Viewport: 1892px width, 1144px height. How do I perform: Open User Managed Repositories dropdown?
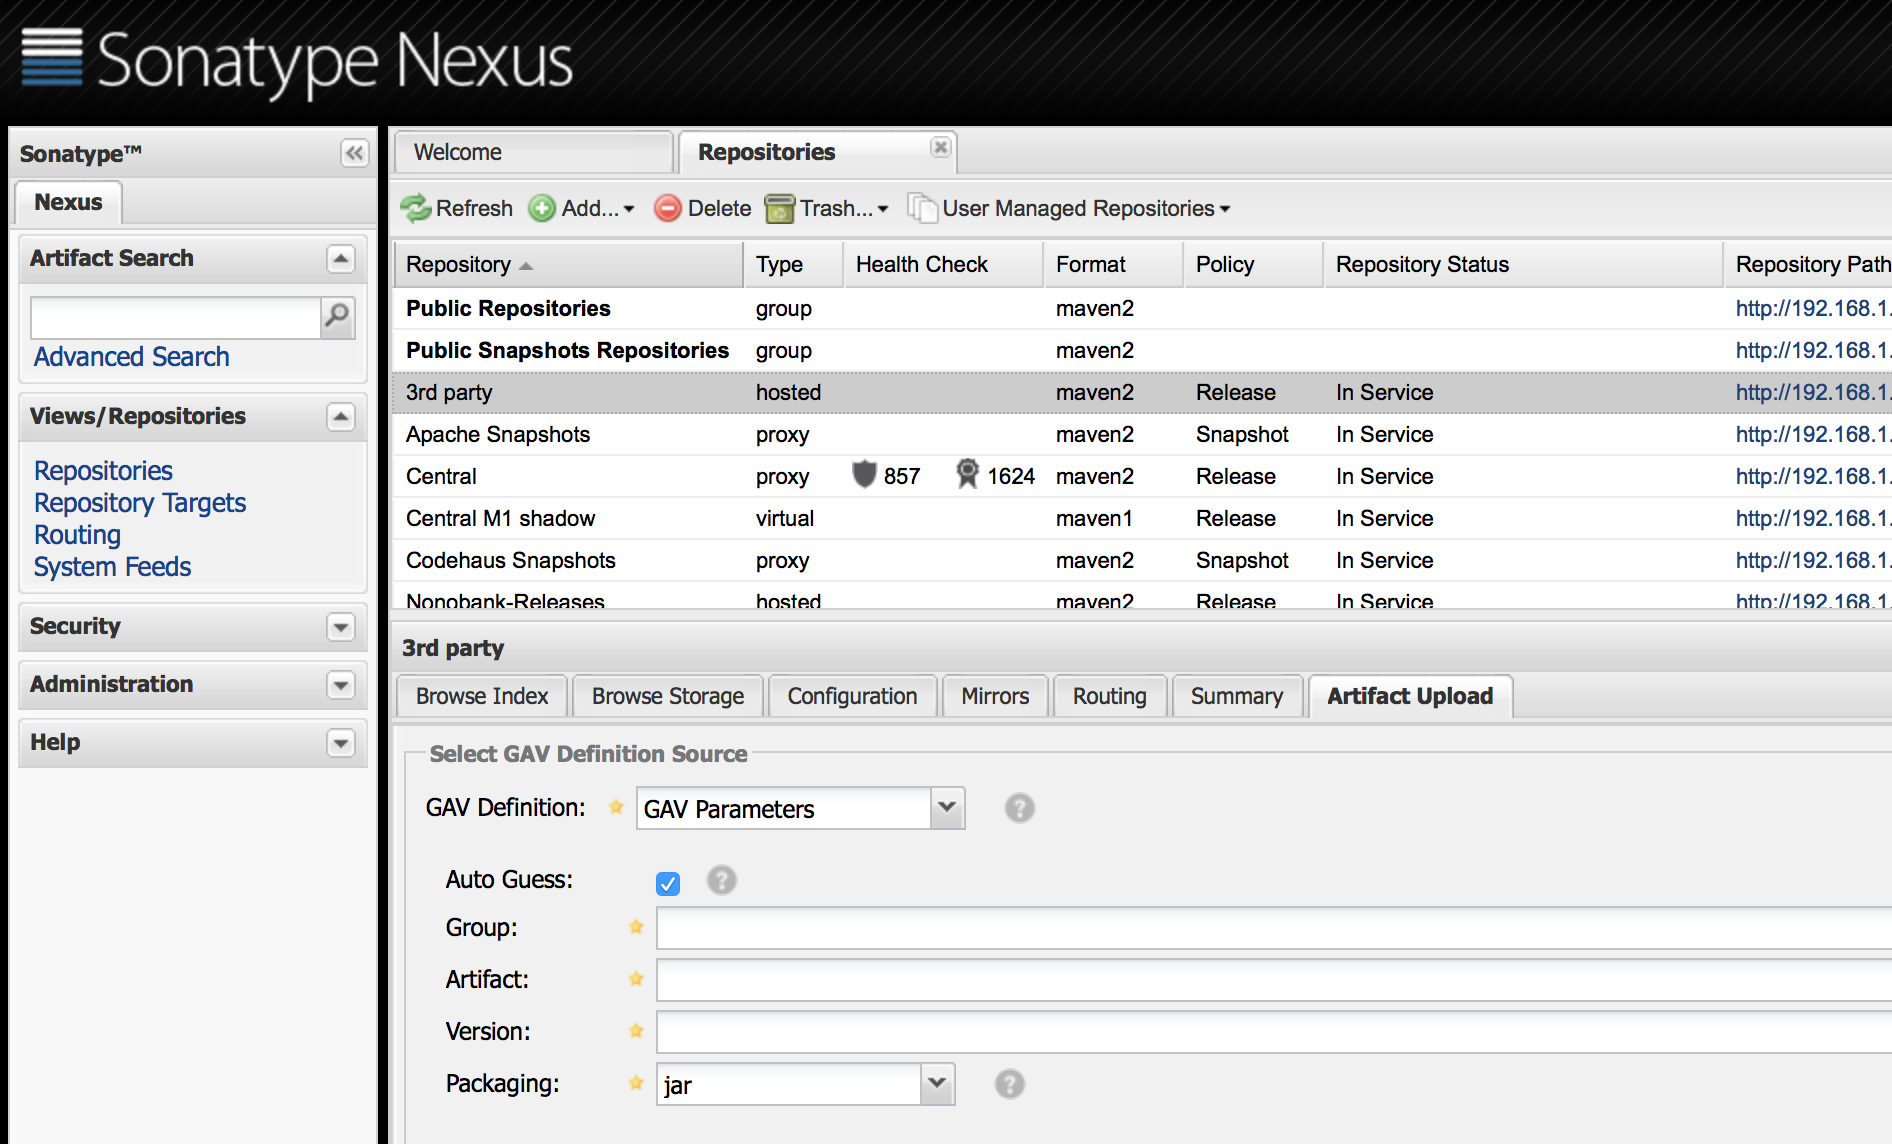click(x=1068, y=208)
